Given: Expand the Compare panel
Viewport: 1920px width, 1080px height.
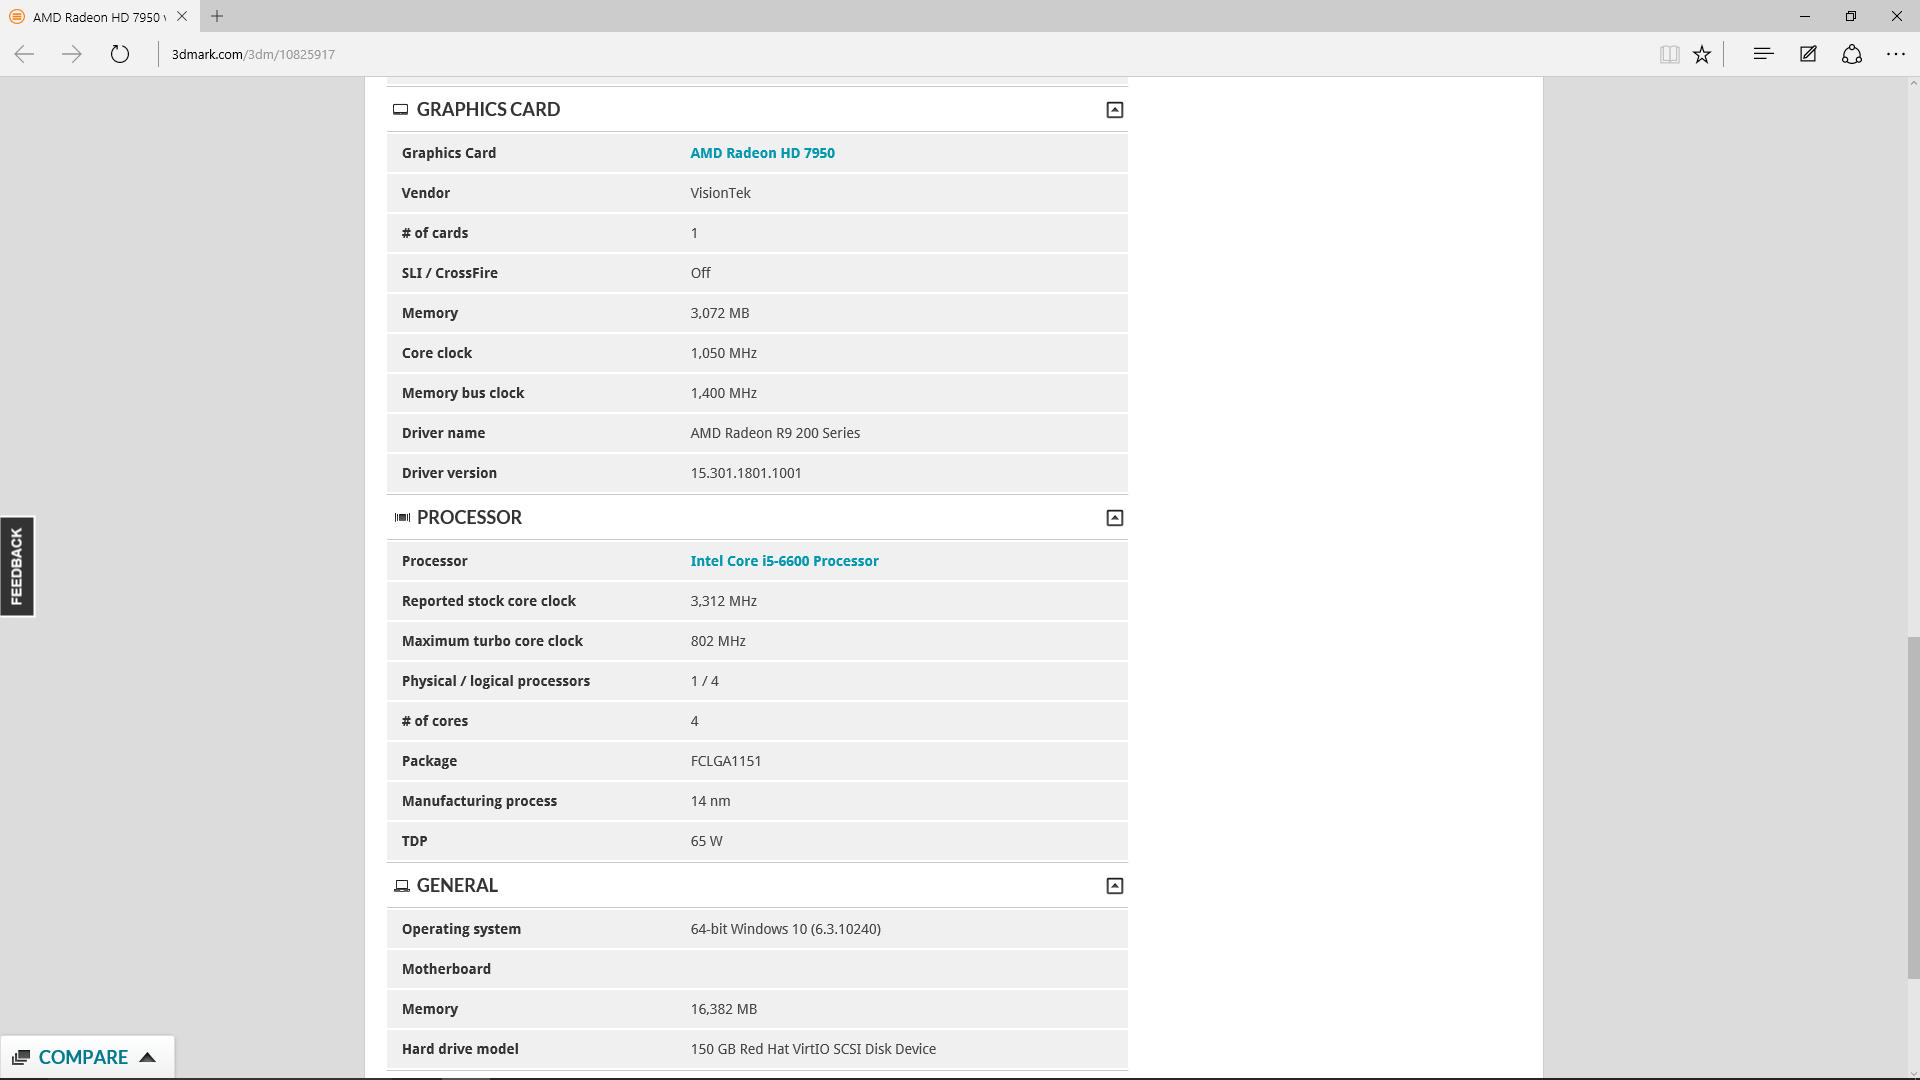Looking at the screenshot, I should click(87, 1057).
